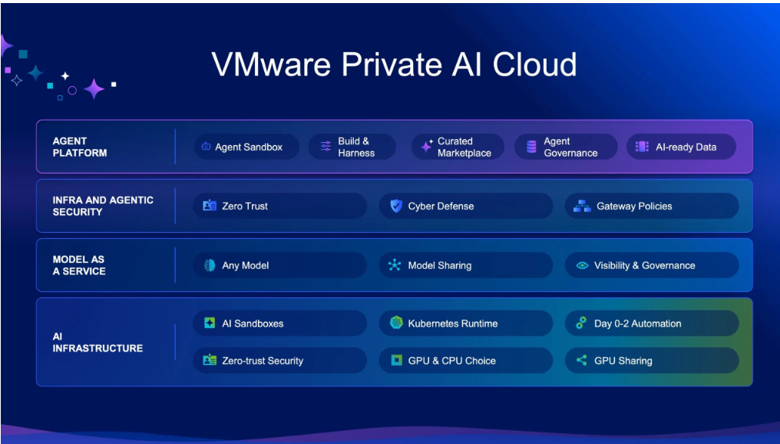Select the Gateway Policies label
Viewport: 780px width, 444px height.
coord(634,206)
